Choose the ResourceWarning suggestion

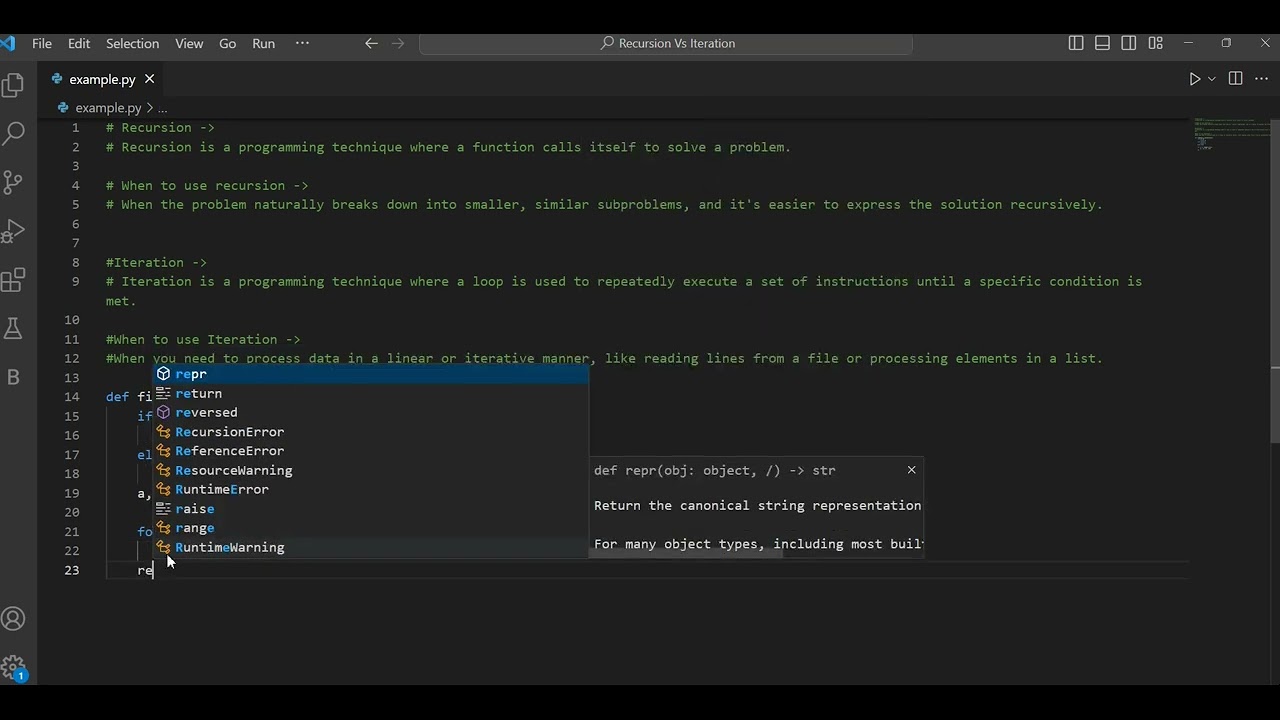370,470
